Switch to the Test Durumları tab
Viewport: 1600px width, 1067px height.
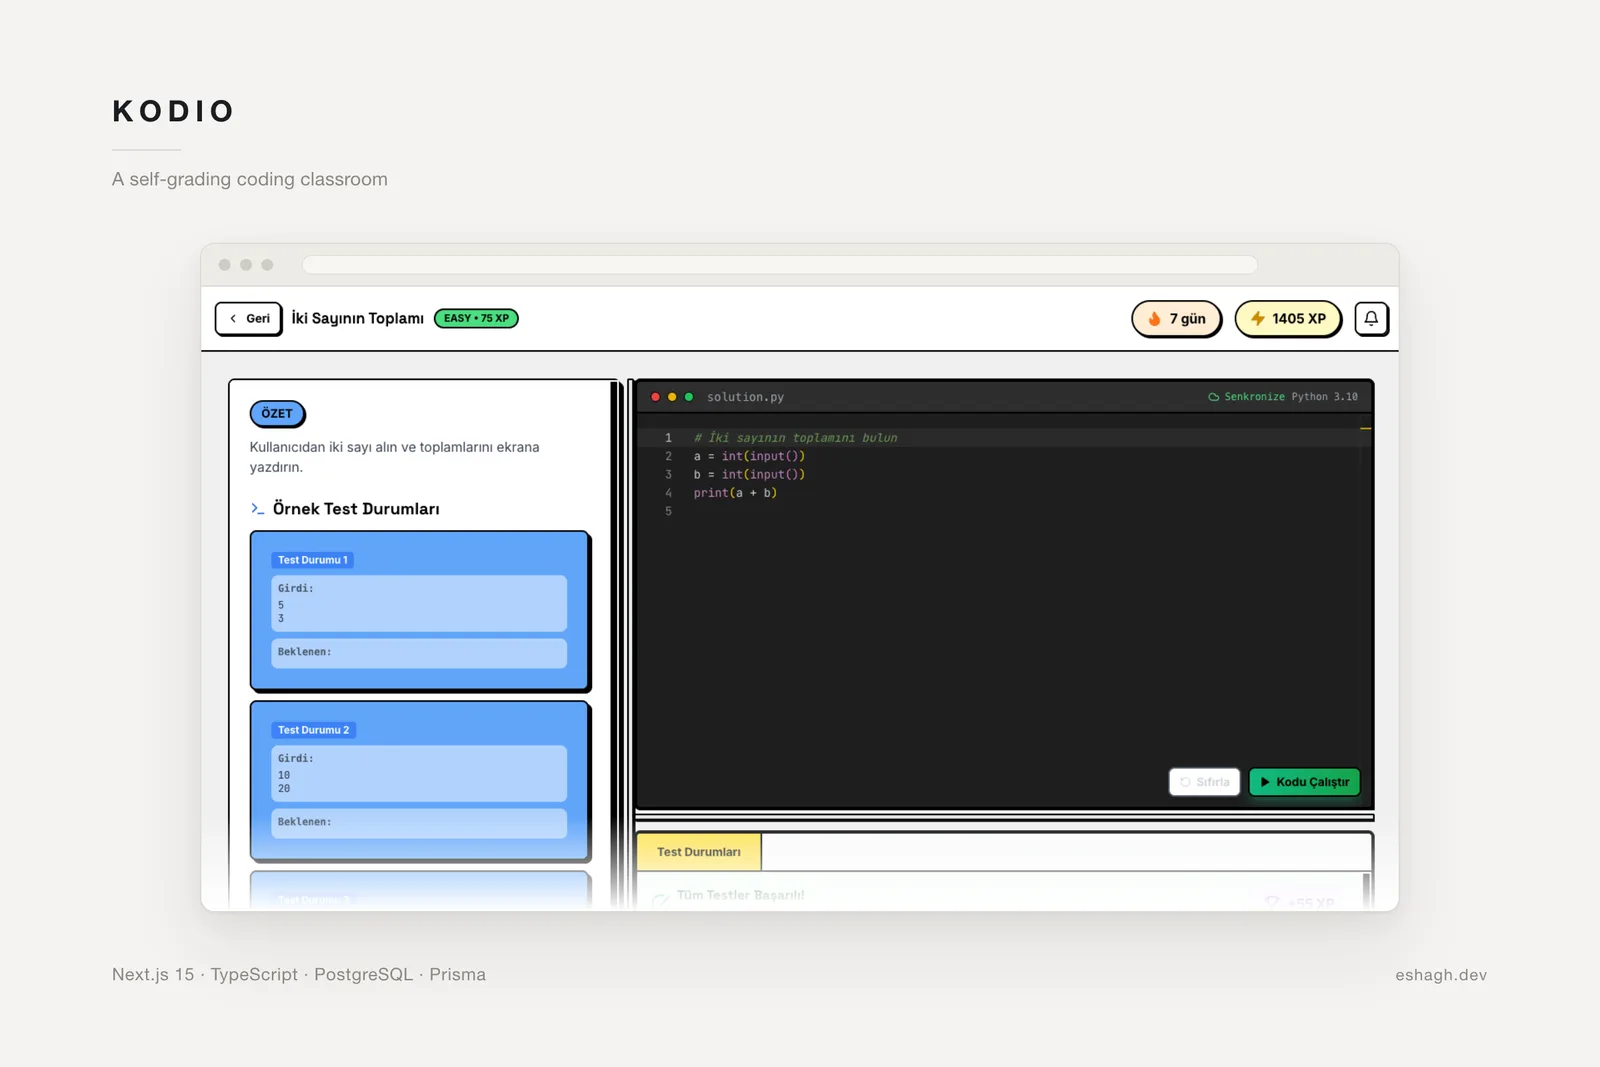[x=699, y=852]
